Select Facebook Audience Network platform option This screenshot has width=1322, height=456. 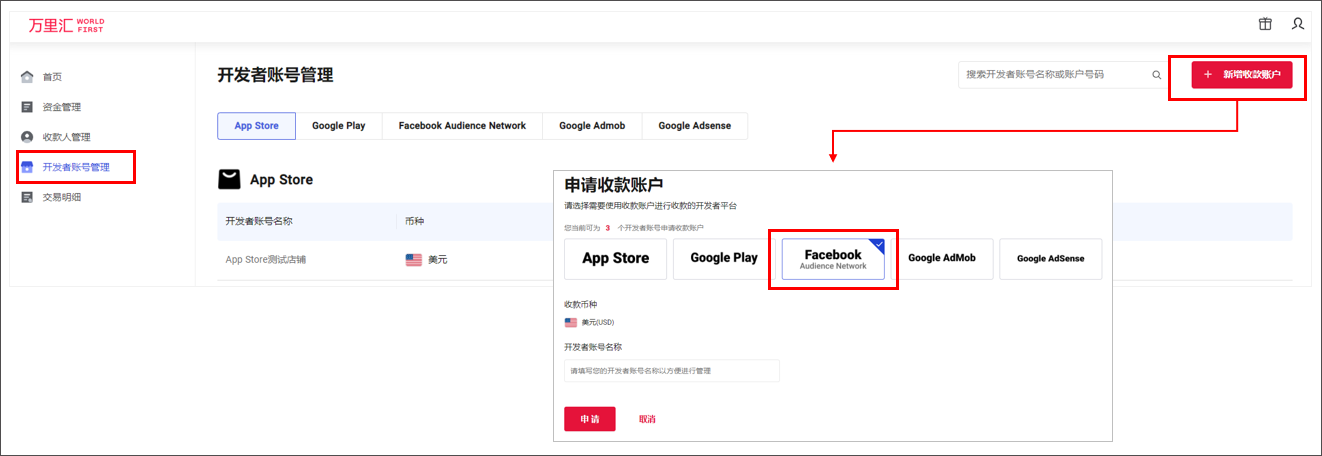pos(833,258)
